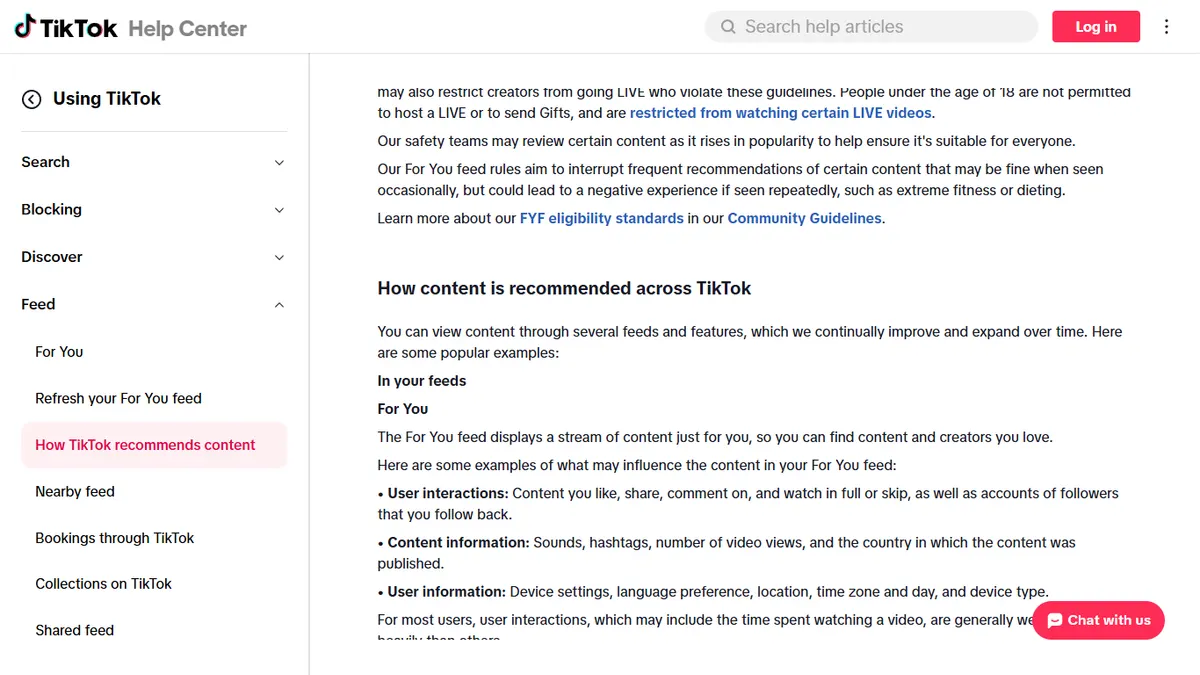Expand the Blocking section chevron
The height and width of the screenshot is (675, 1200).
pyautogui.click(x=279, y=210)
